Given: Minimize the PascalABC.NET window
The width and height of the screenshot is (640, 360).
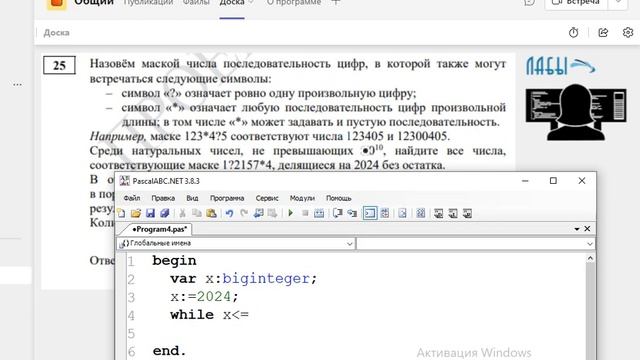Looking at the screenshot, I should pyautogui.click(x=525, y=180).
